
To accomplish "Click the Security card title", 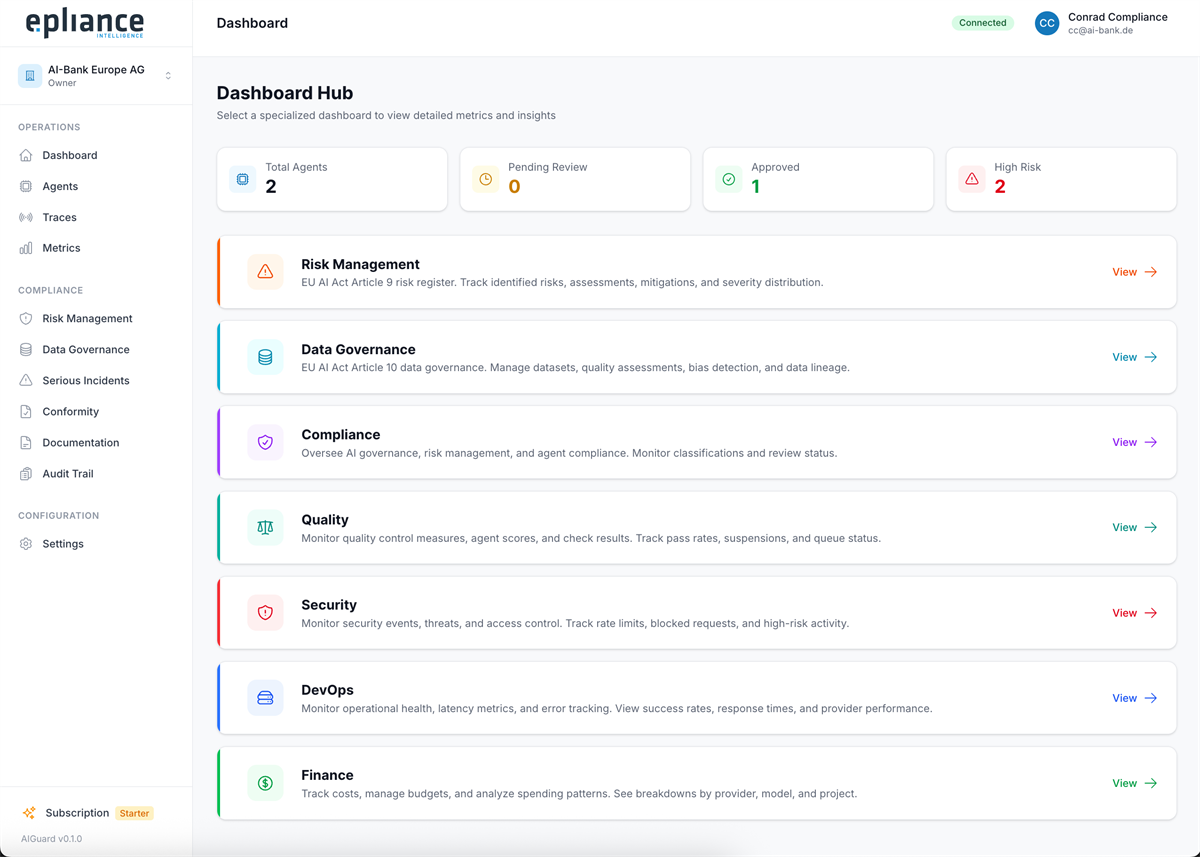I will click(329, 605).
